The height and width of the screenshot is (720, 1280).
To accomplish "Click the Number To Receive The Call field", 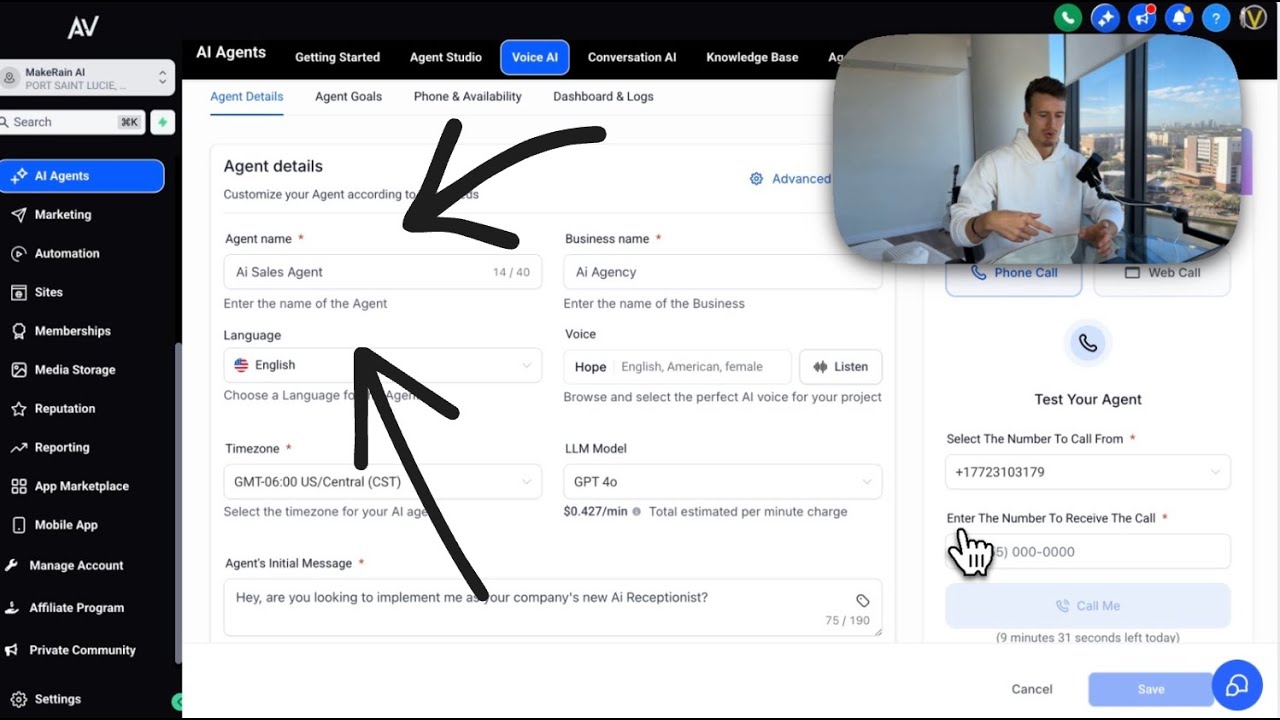I will coord(1088,552).
